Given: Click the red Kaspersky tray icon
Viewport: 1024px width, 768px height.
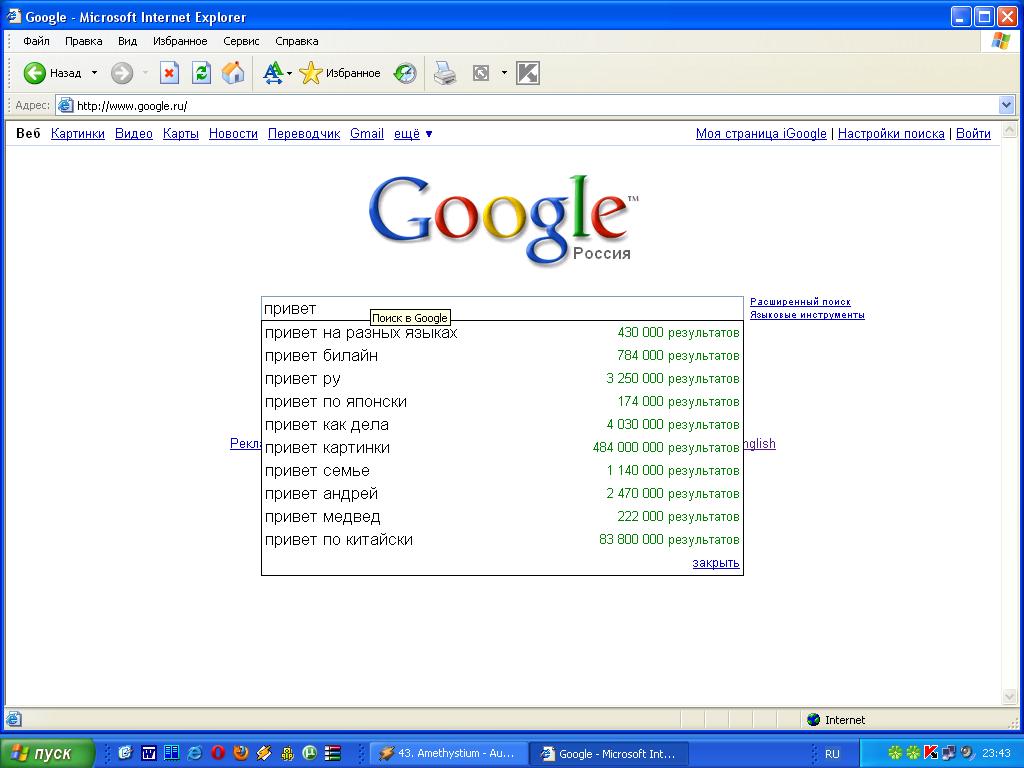Looking at the screenshot, I should (931, 753).
